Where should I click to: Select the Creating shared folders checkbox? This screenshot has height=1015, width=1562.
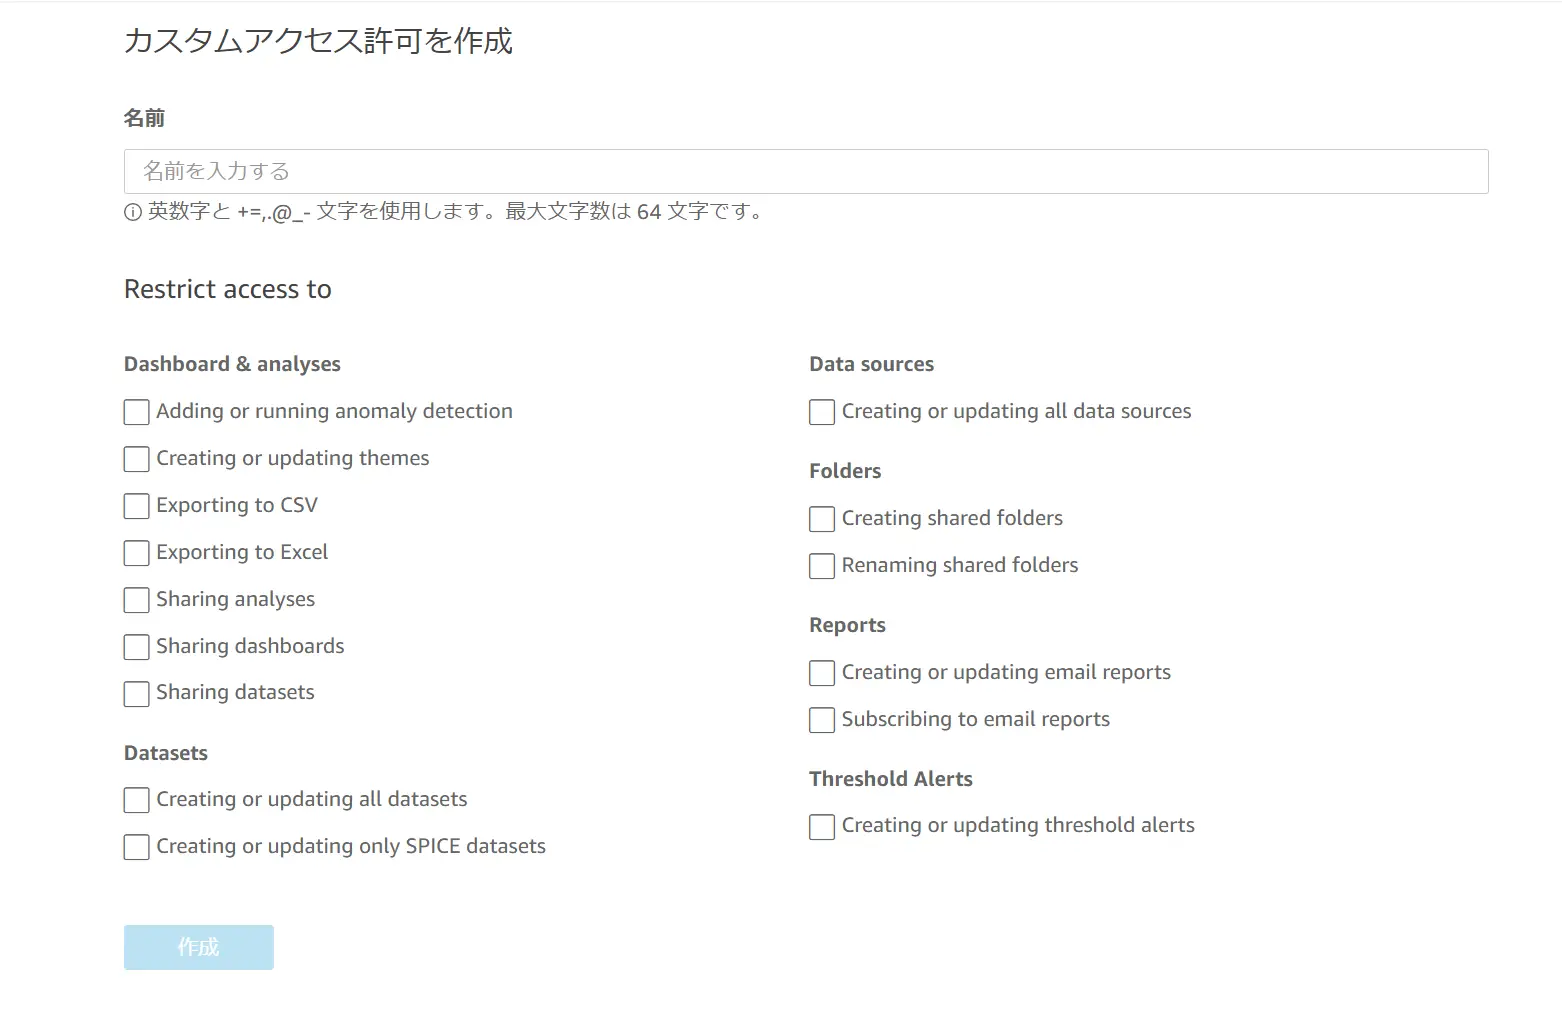click(x=822, y=519)
